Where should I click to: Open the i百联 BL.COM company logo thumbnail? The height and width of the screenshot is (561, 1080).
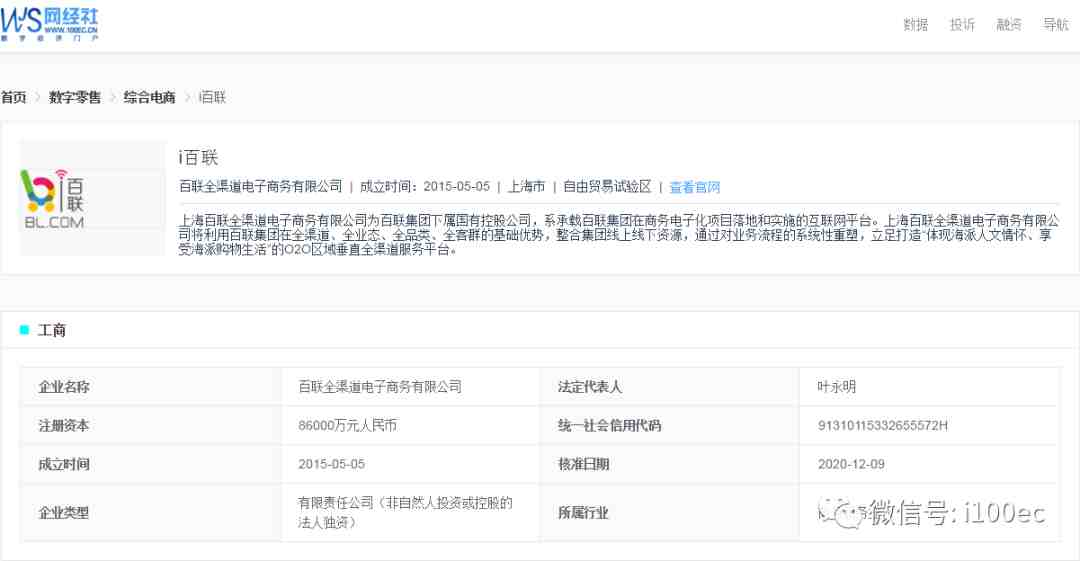(92, 198)
